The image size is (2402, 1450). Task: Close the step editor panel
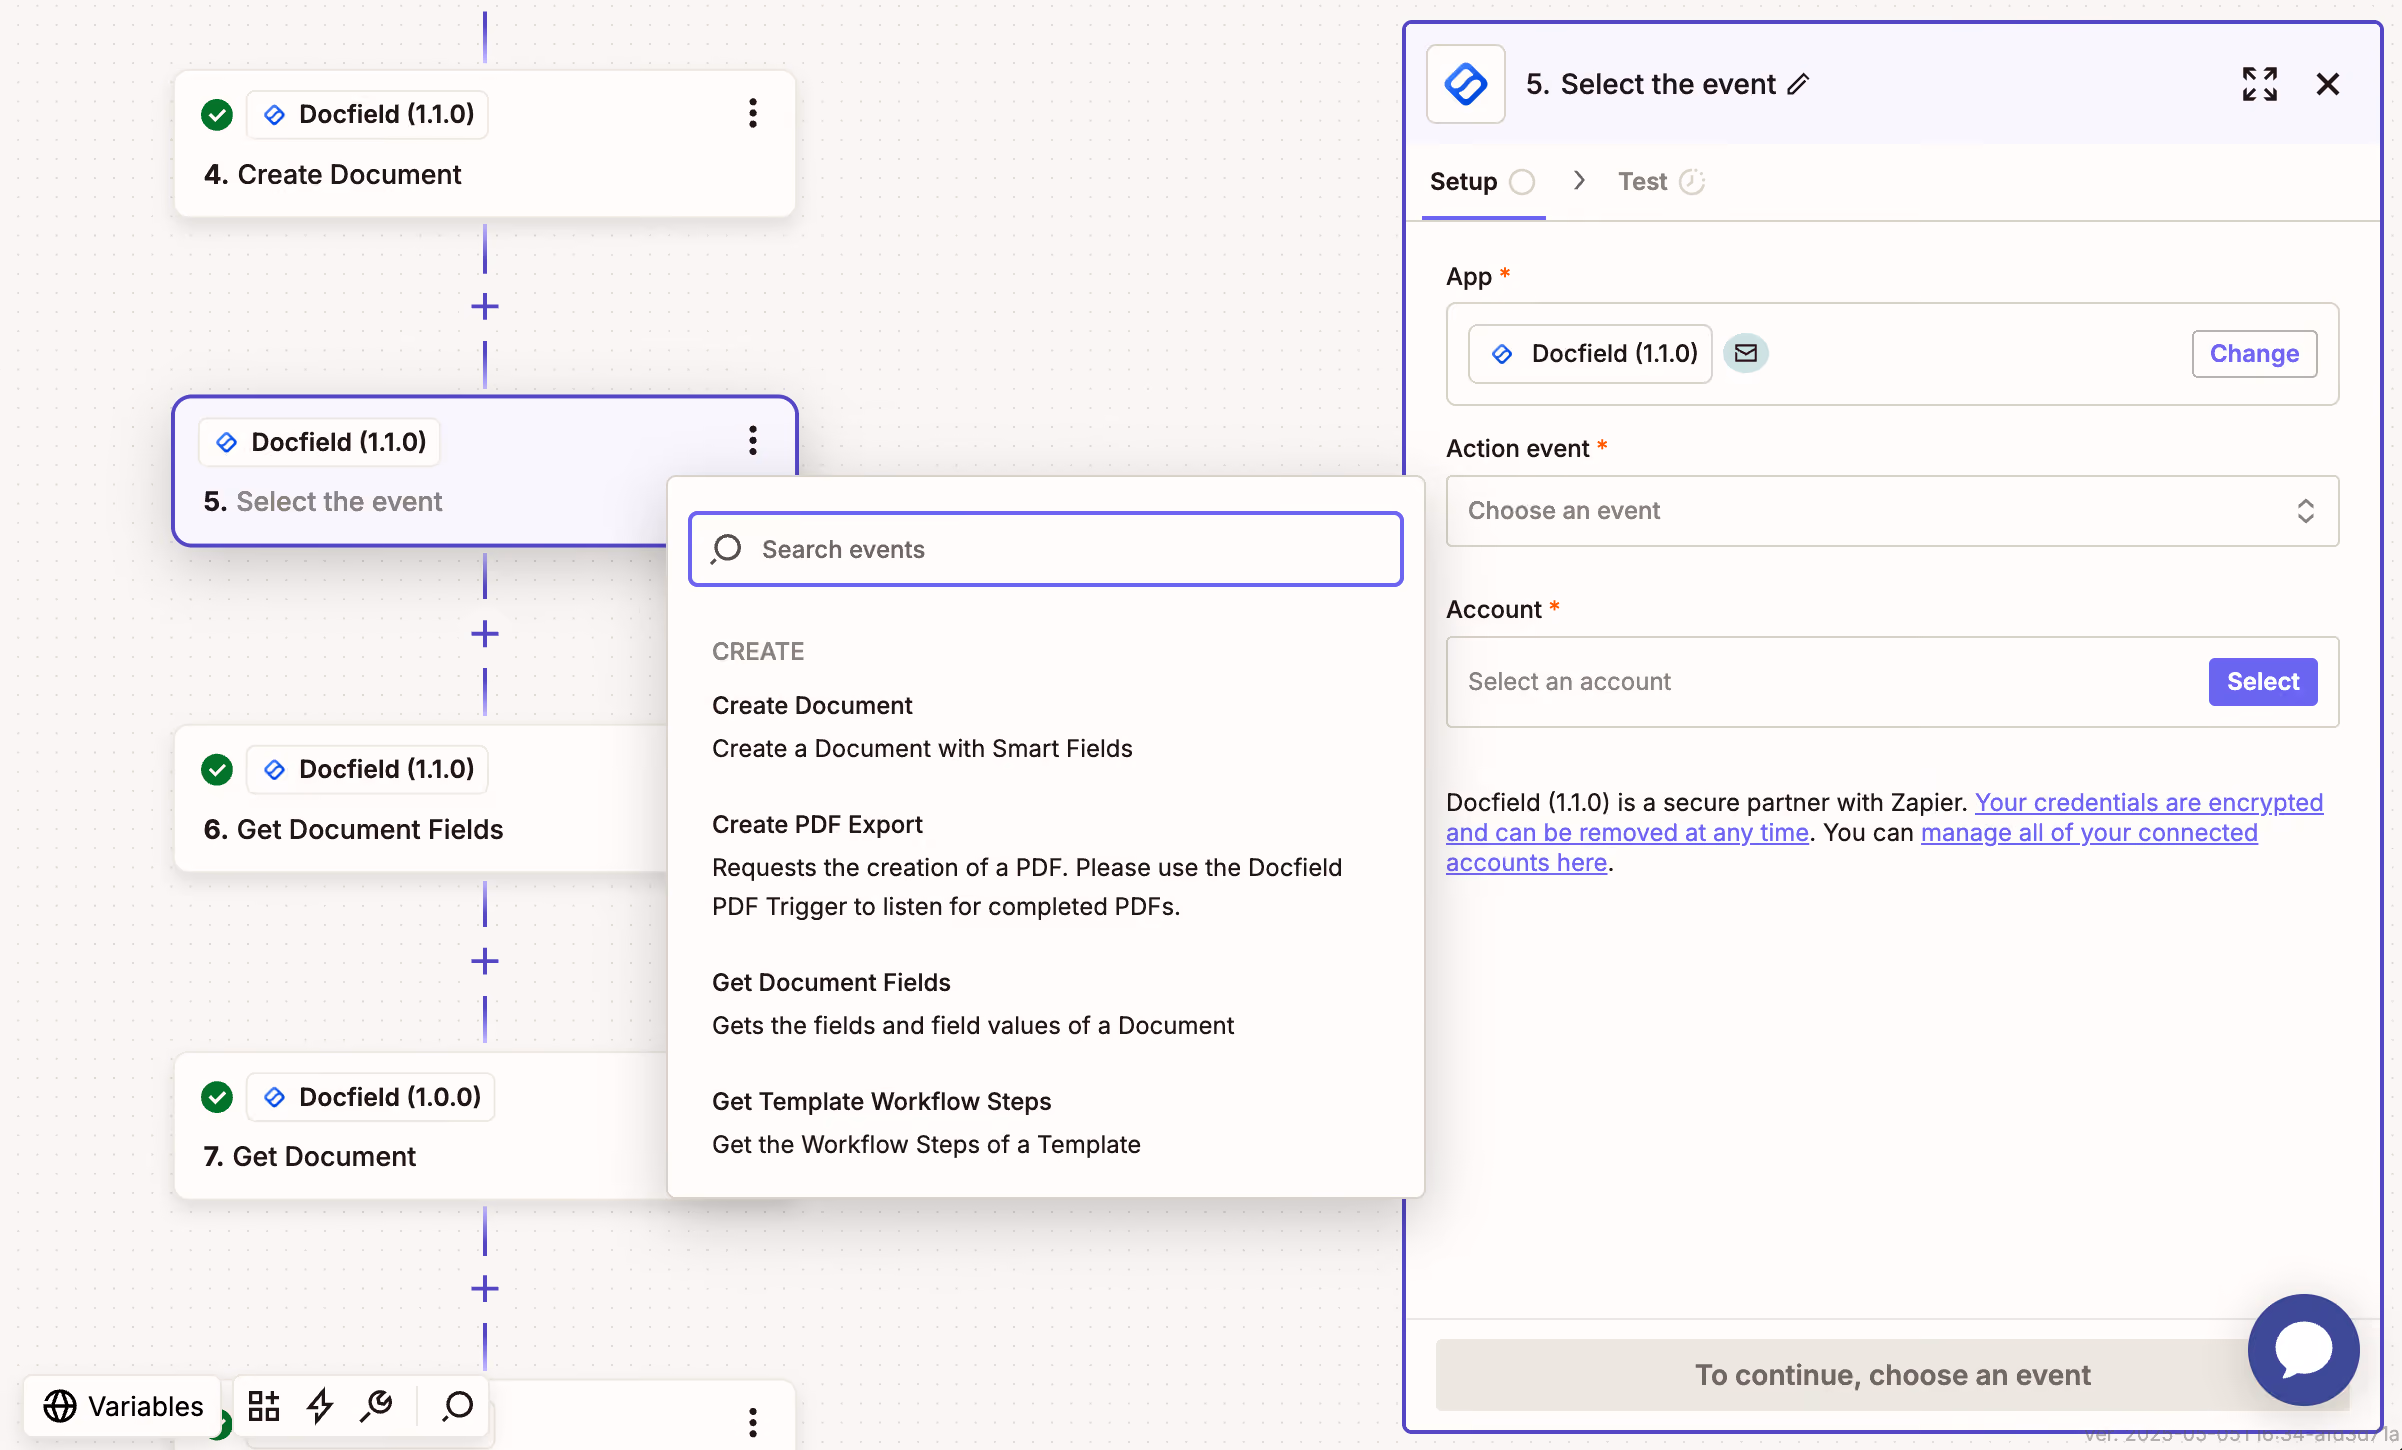(x=2328, y=84)
